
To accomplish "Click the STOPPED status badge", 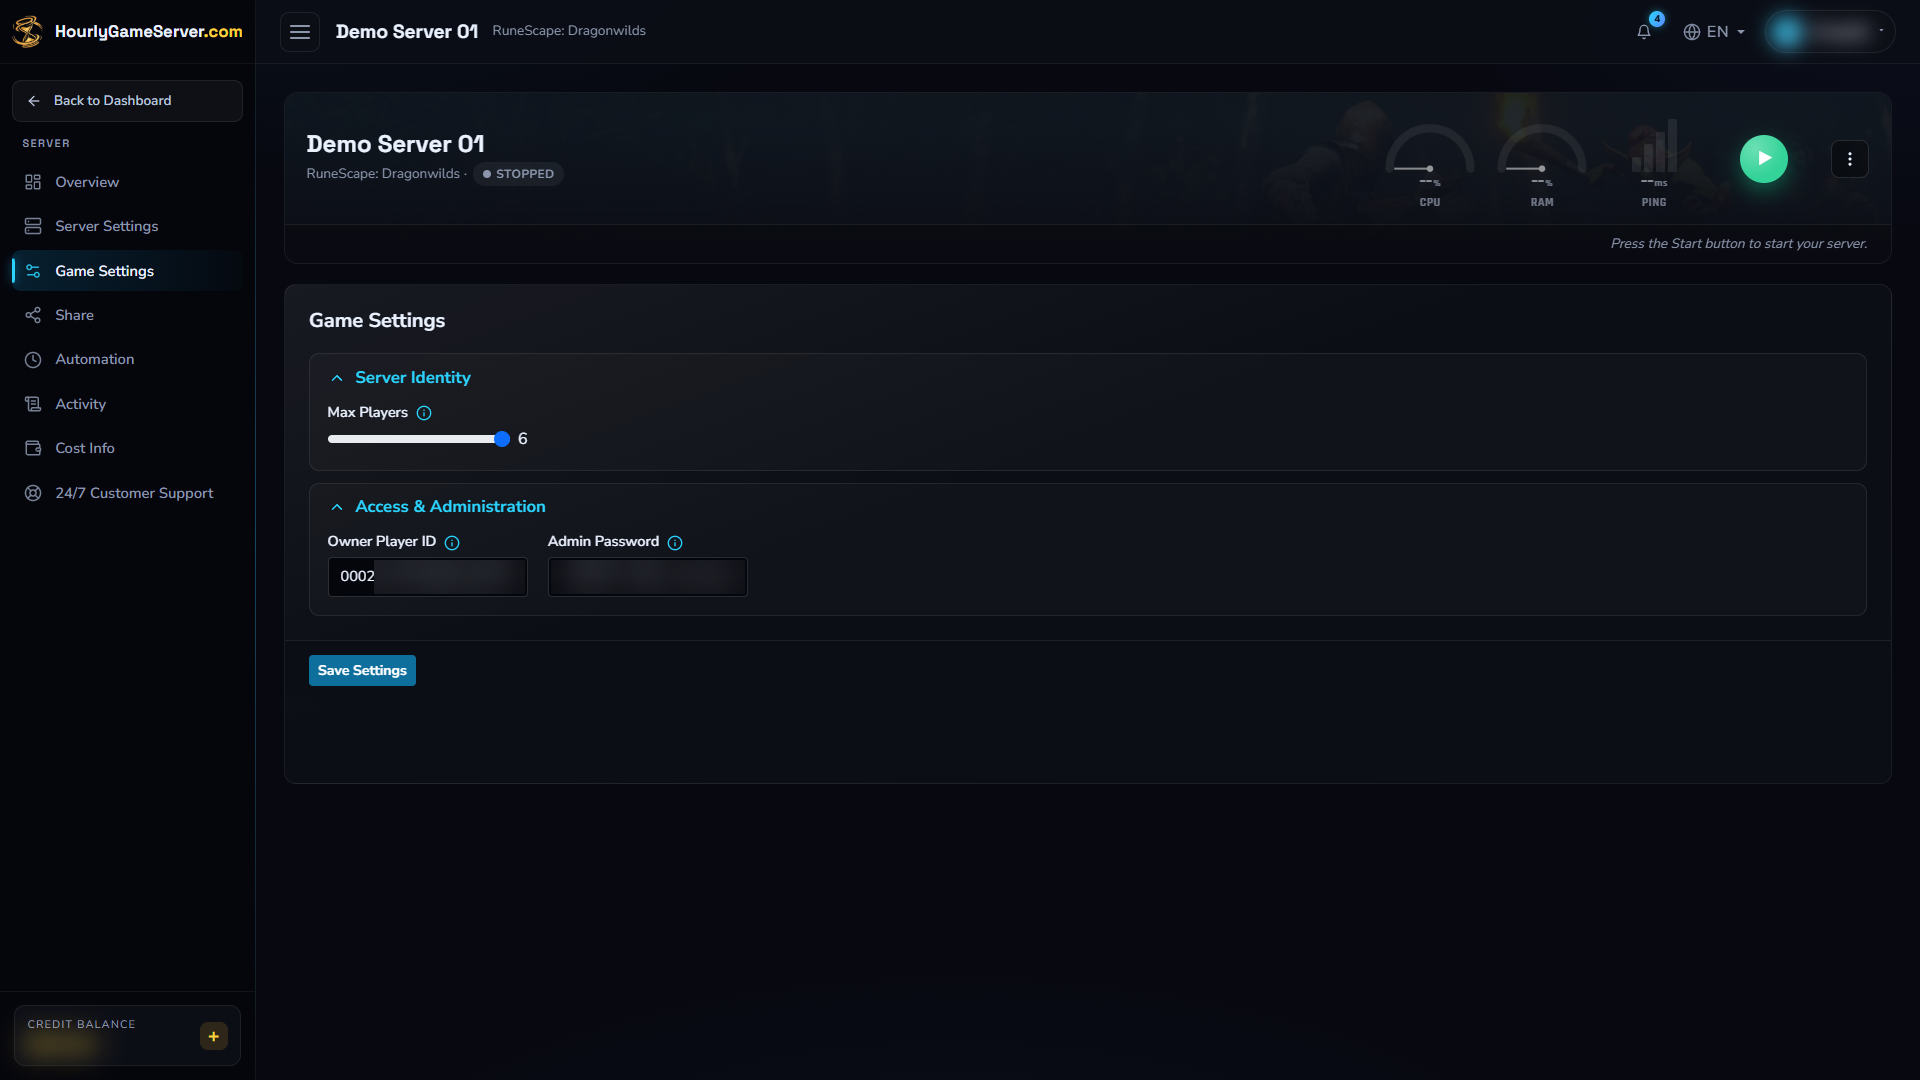I will click(518, 174).
